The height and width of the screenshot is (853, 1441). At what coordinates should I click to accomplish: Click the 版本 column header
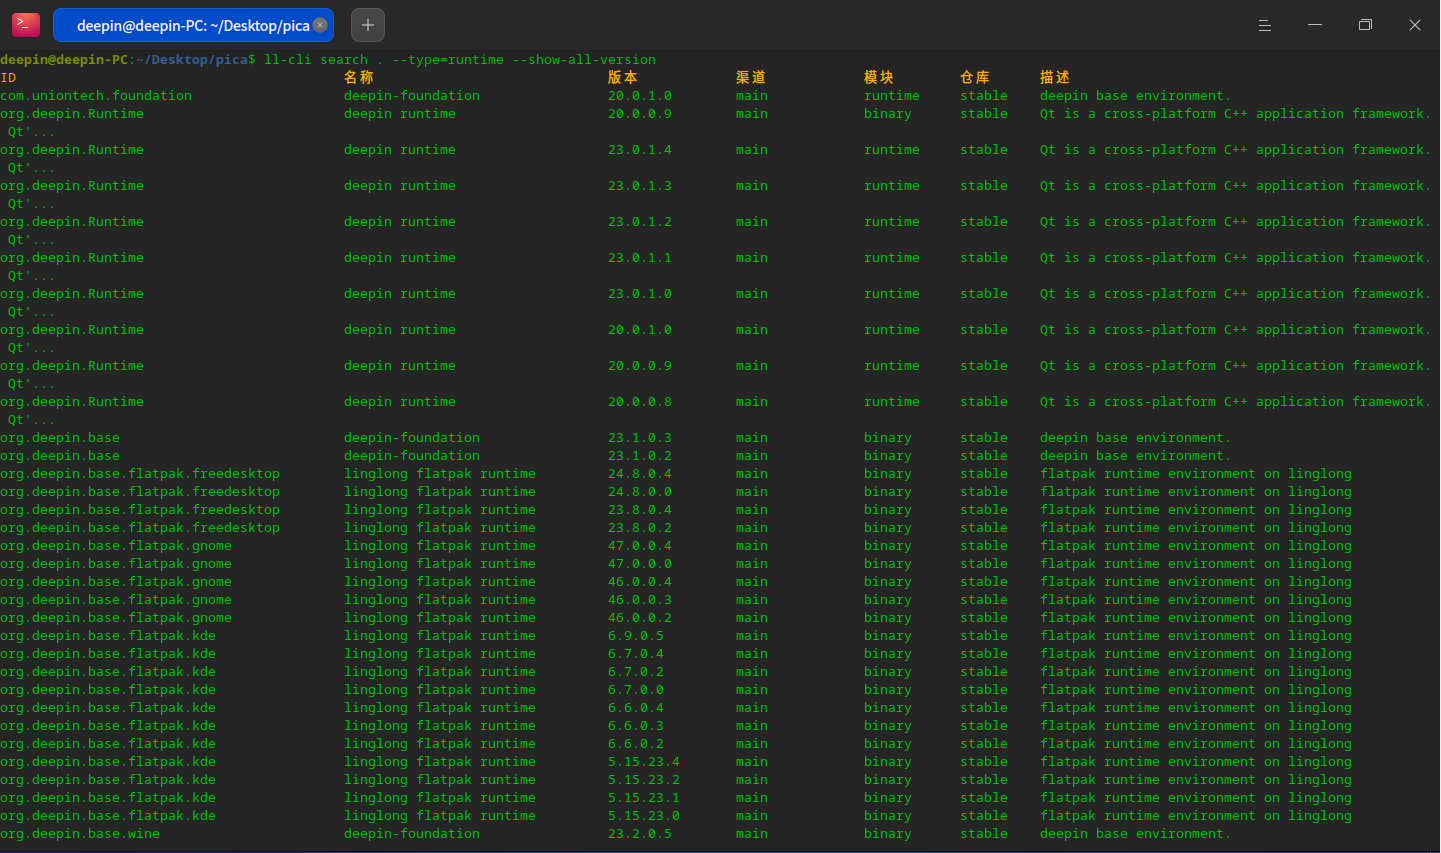click(623, 78)
